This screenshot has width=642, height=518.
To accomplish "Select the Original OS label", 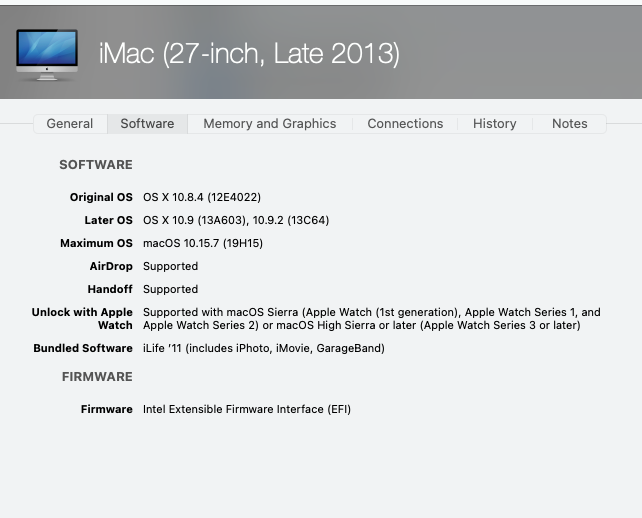I will 101,197.
